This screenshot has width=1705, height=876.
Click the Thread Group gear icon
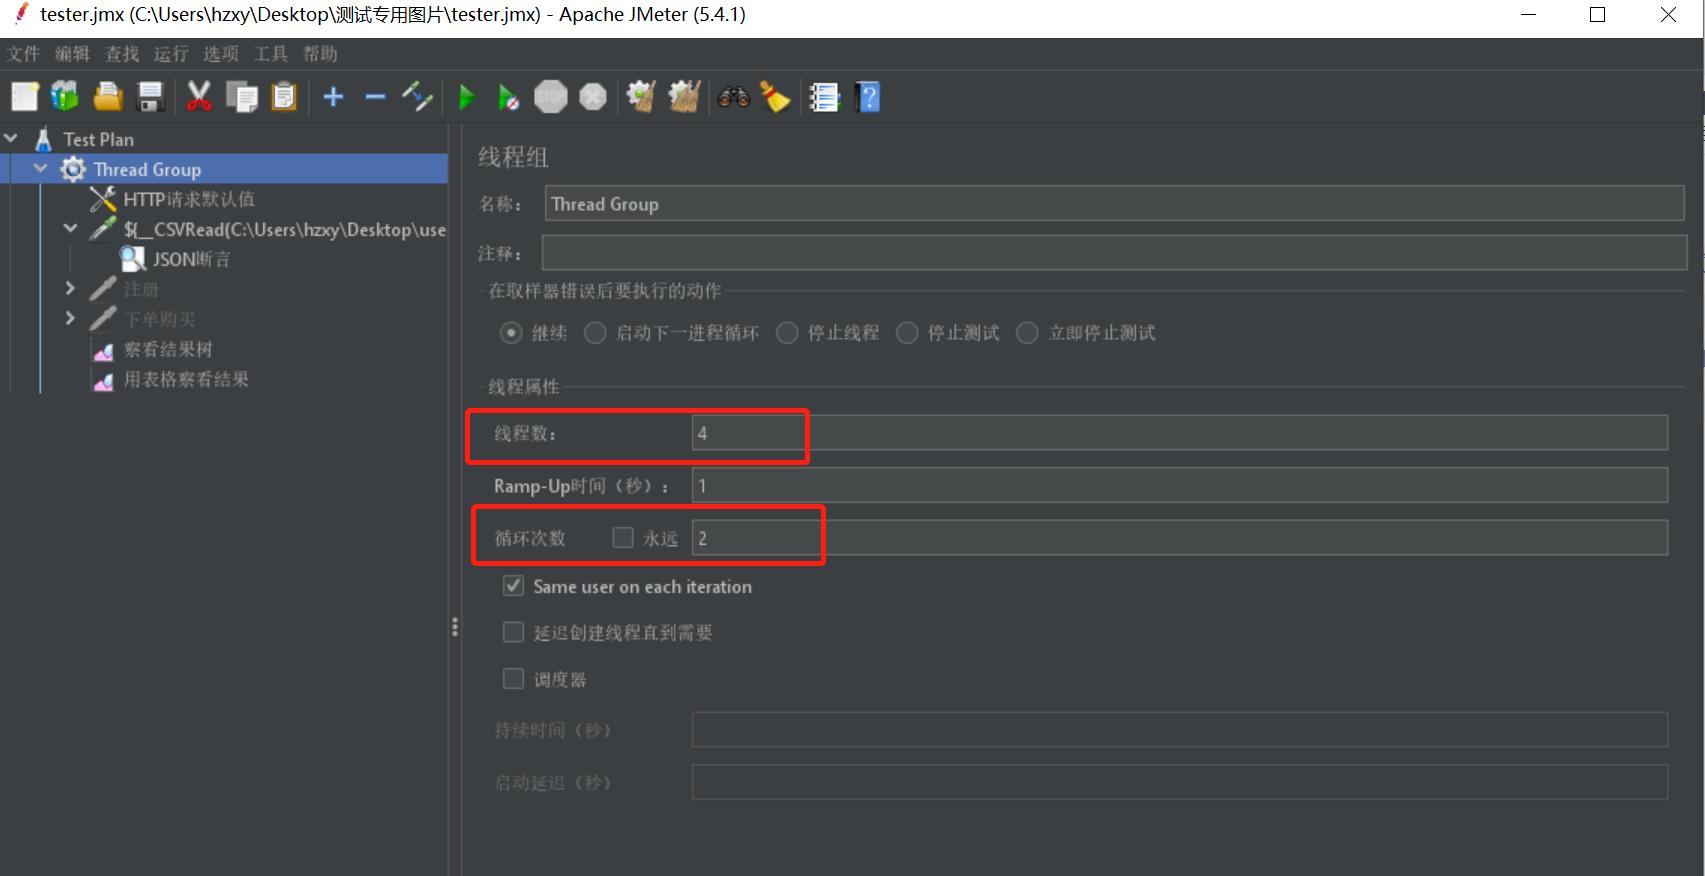pyautogui.click(x=73, y=169)
